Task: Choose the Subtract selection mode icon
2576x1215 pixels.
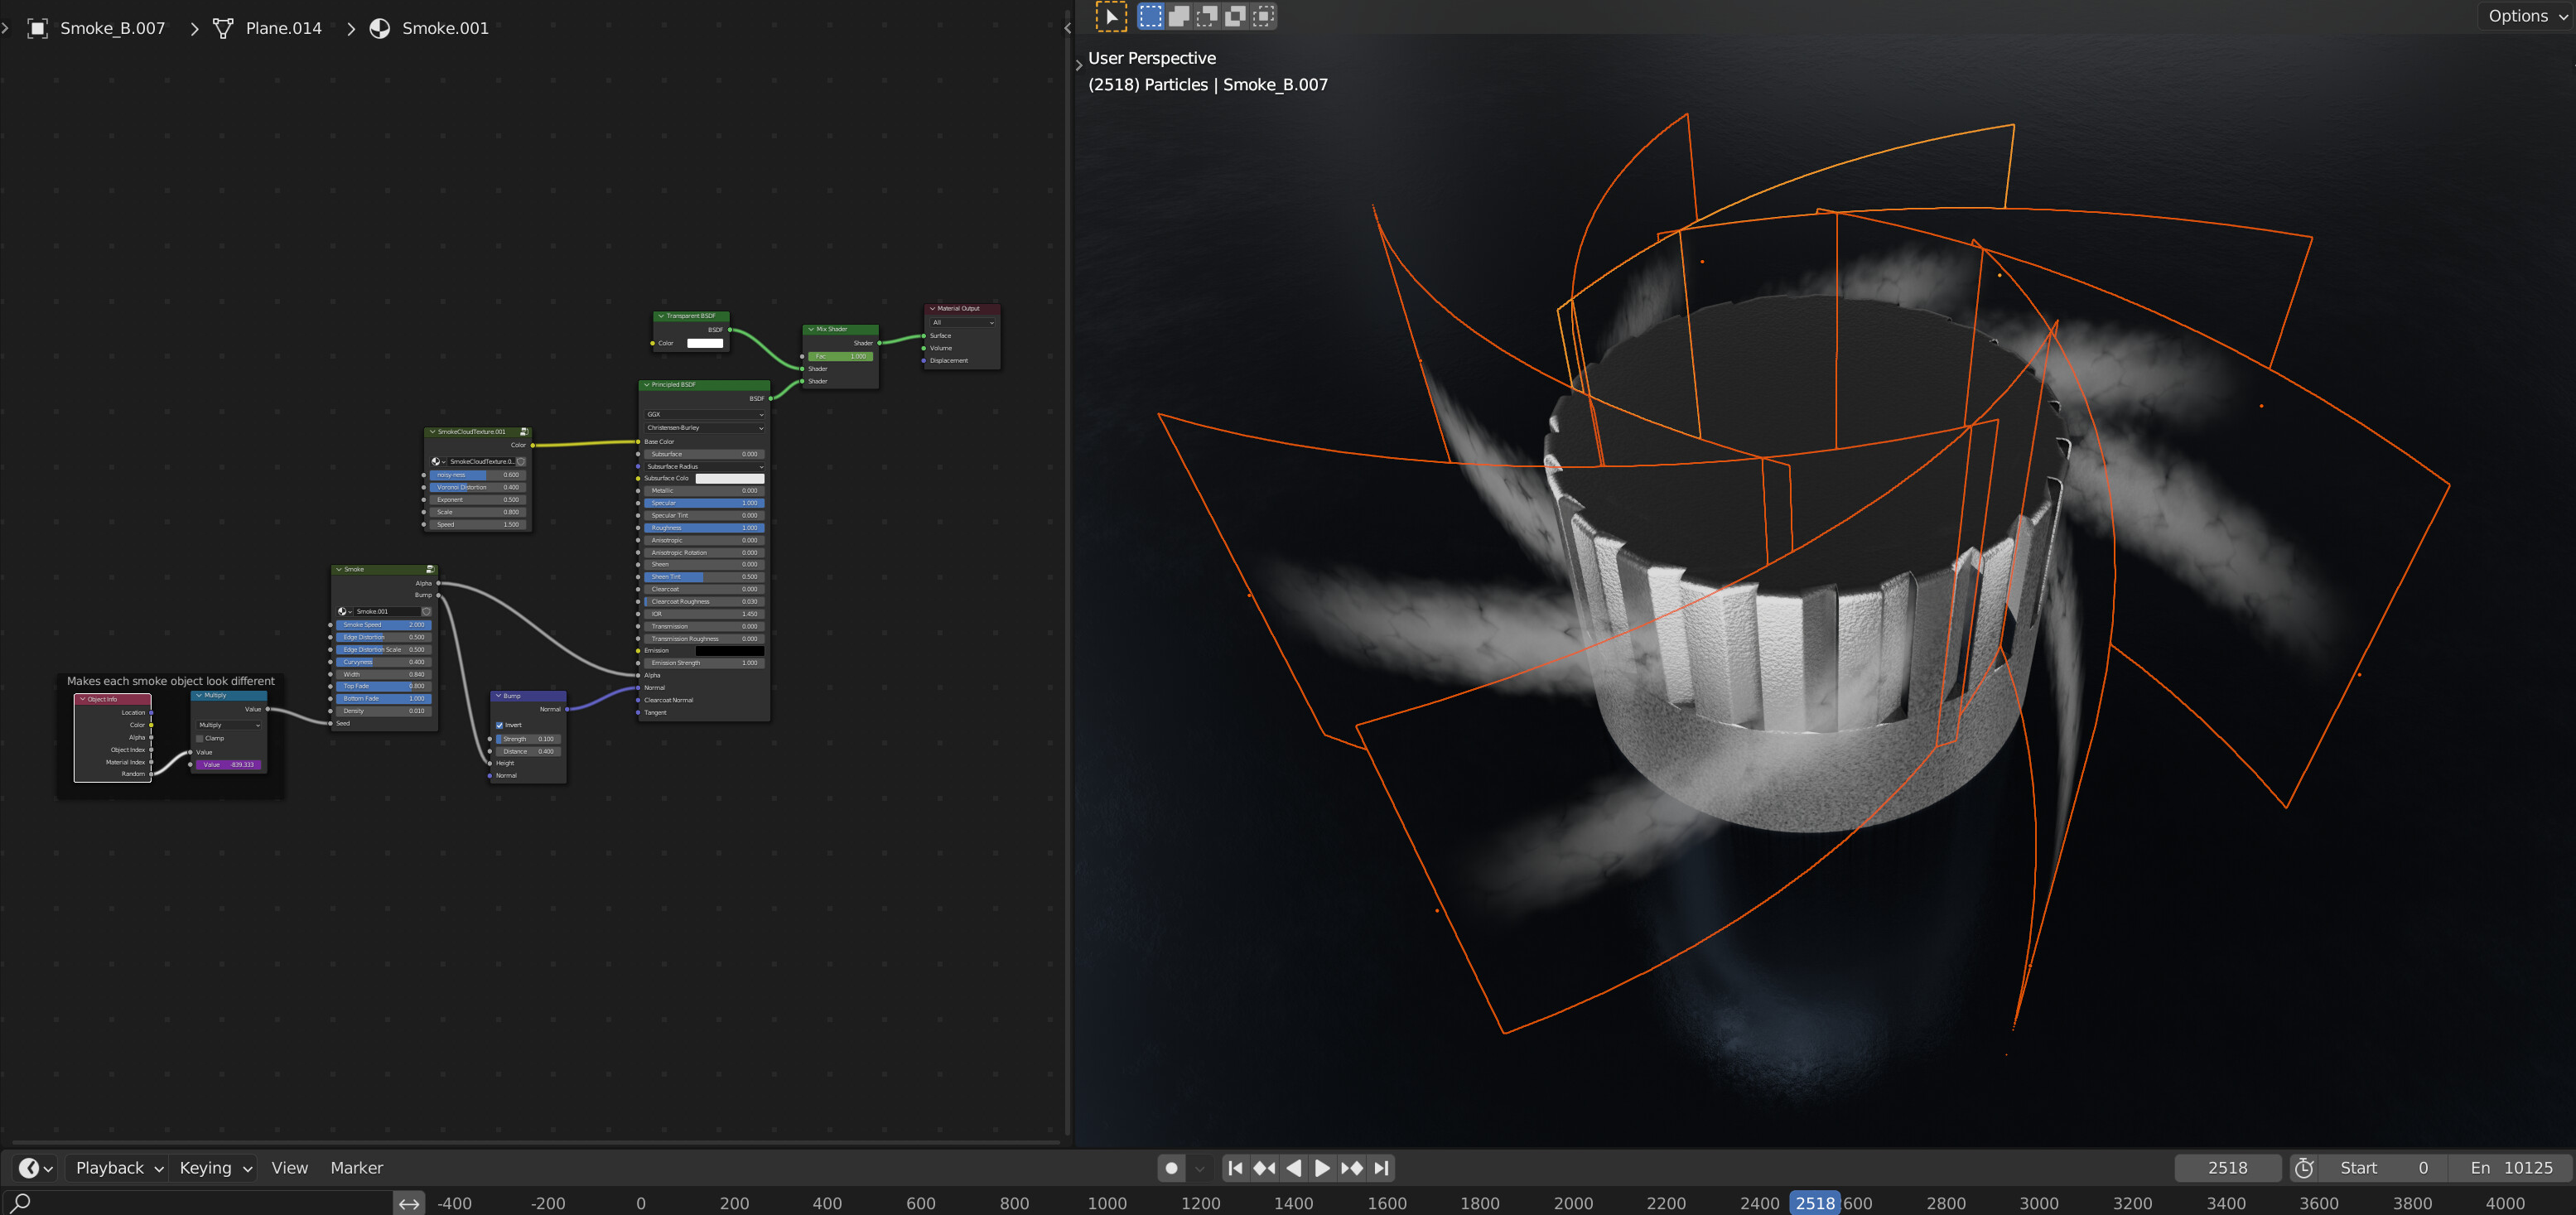Action: pyautogui.click(x=1207, y=16)
